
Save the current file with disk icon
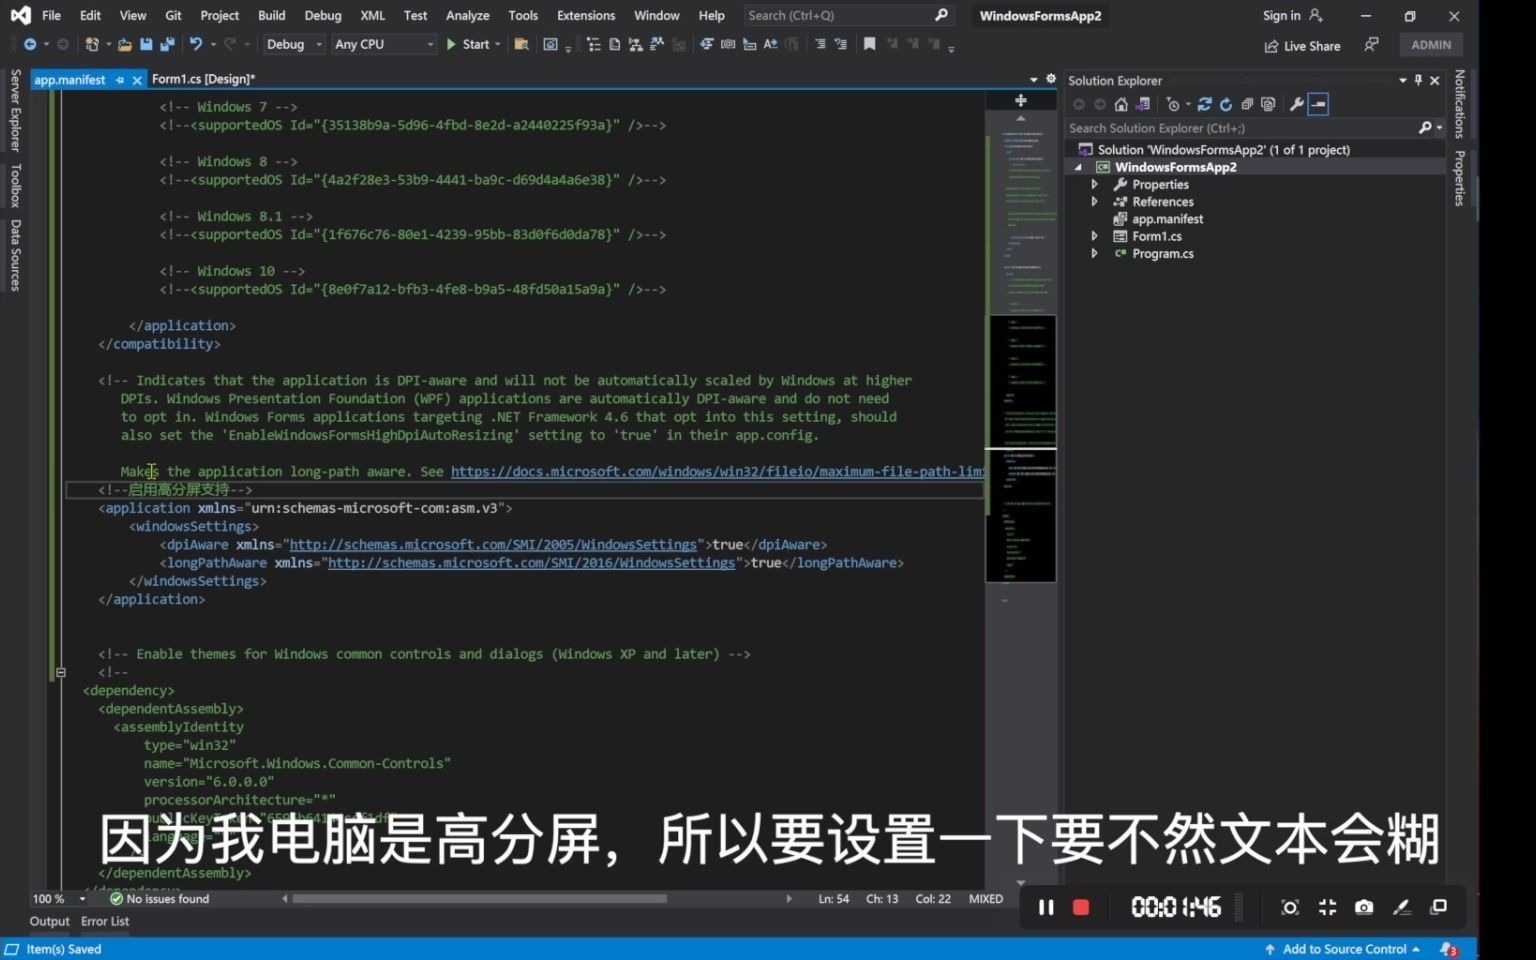pos(146,44)
